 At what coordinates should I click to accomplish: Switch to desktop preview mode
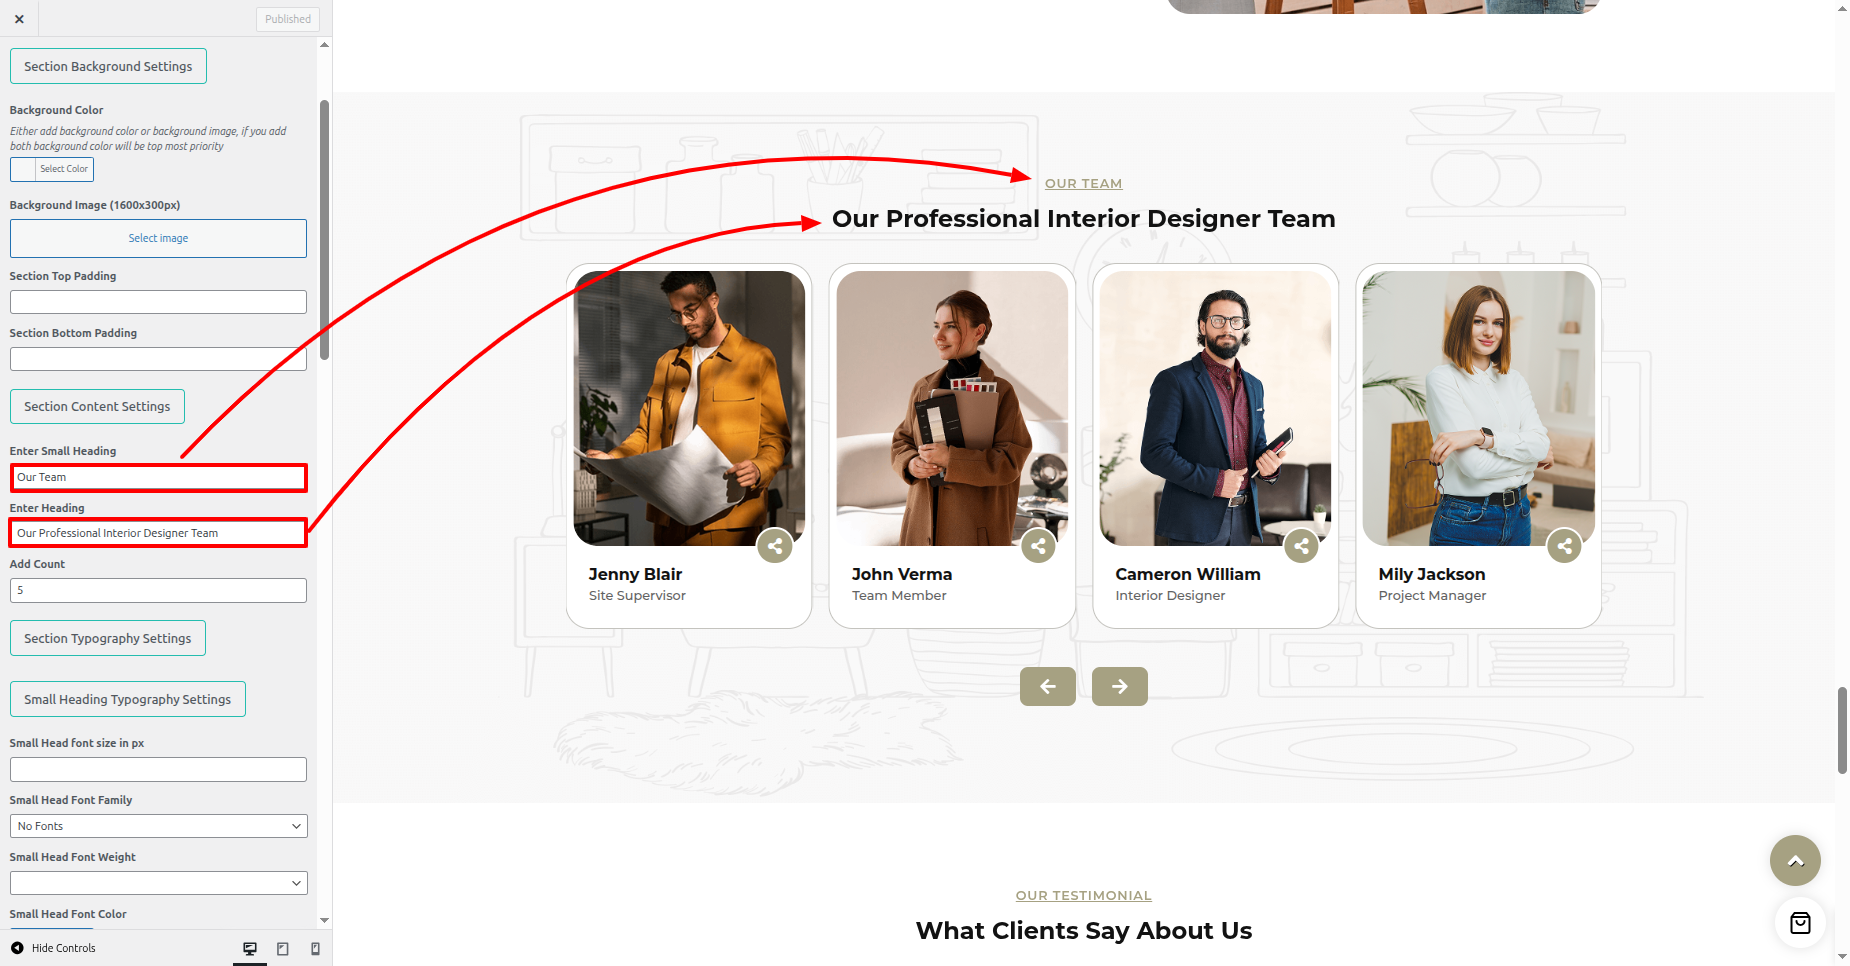coord(250,949)
